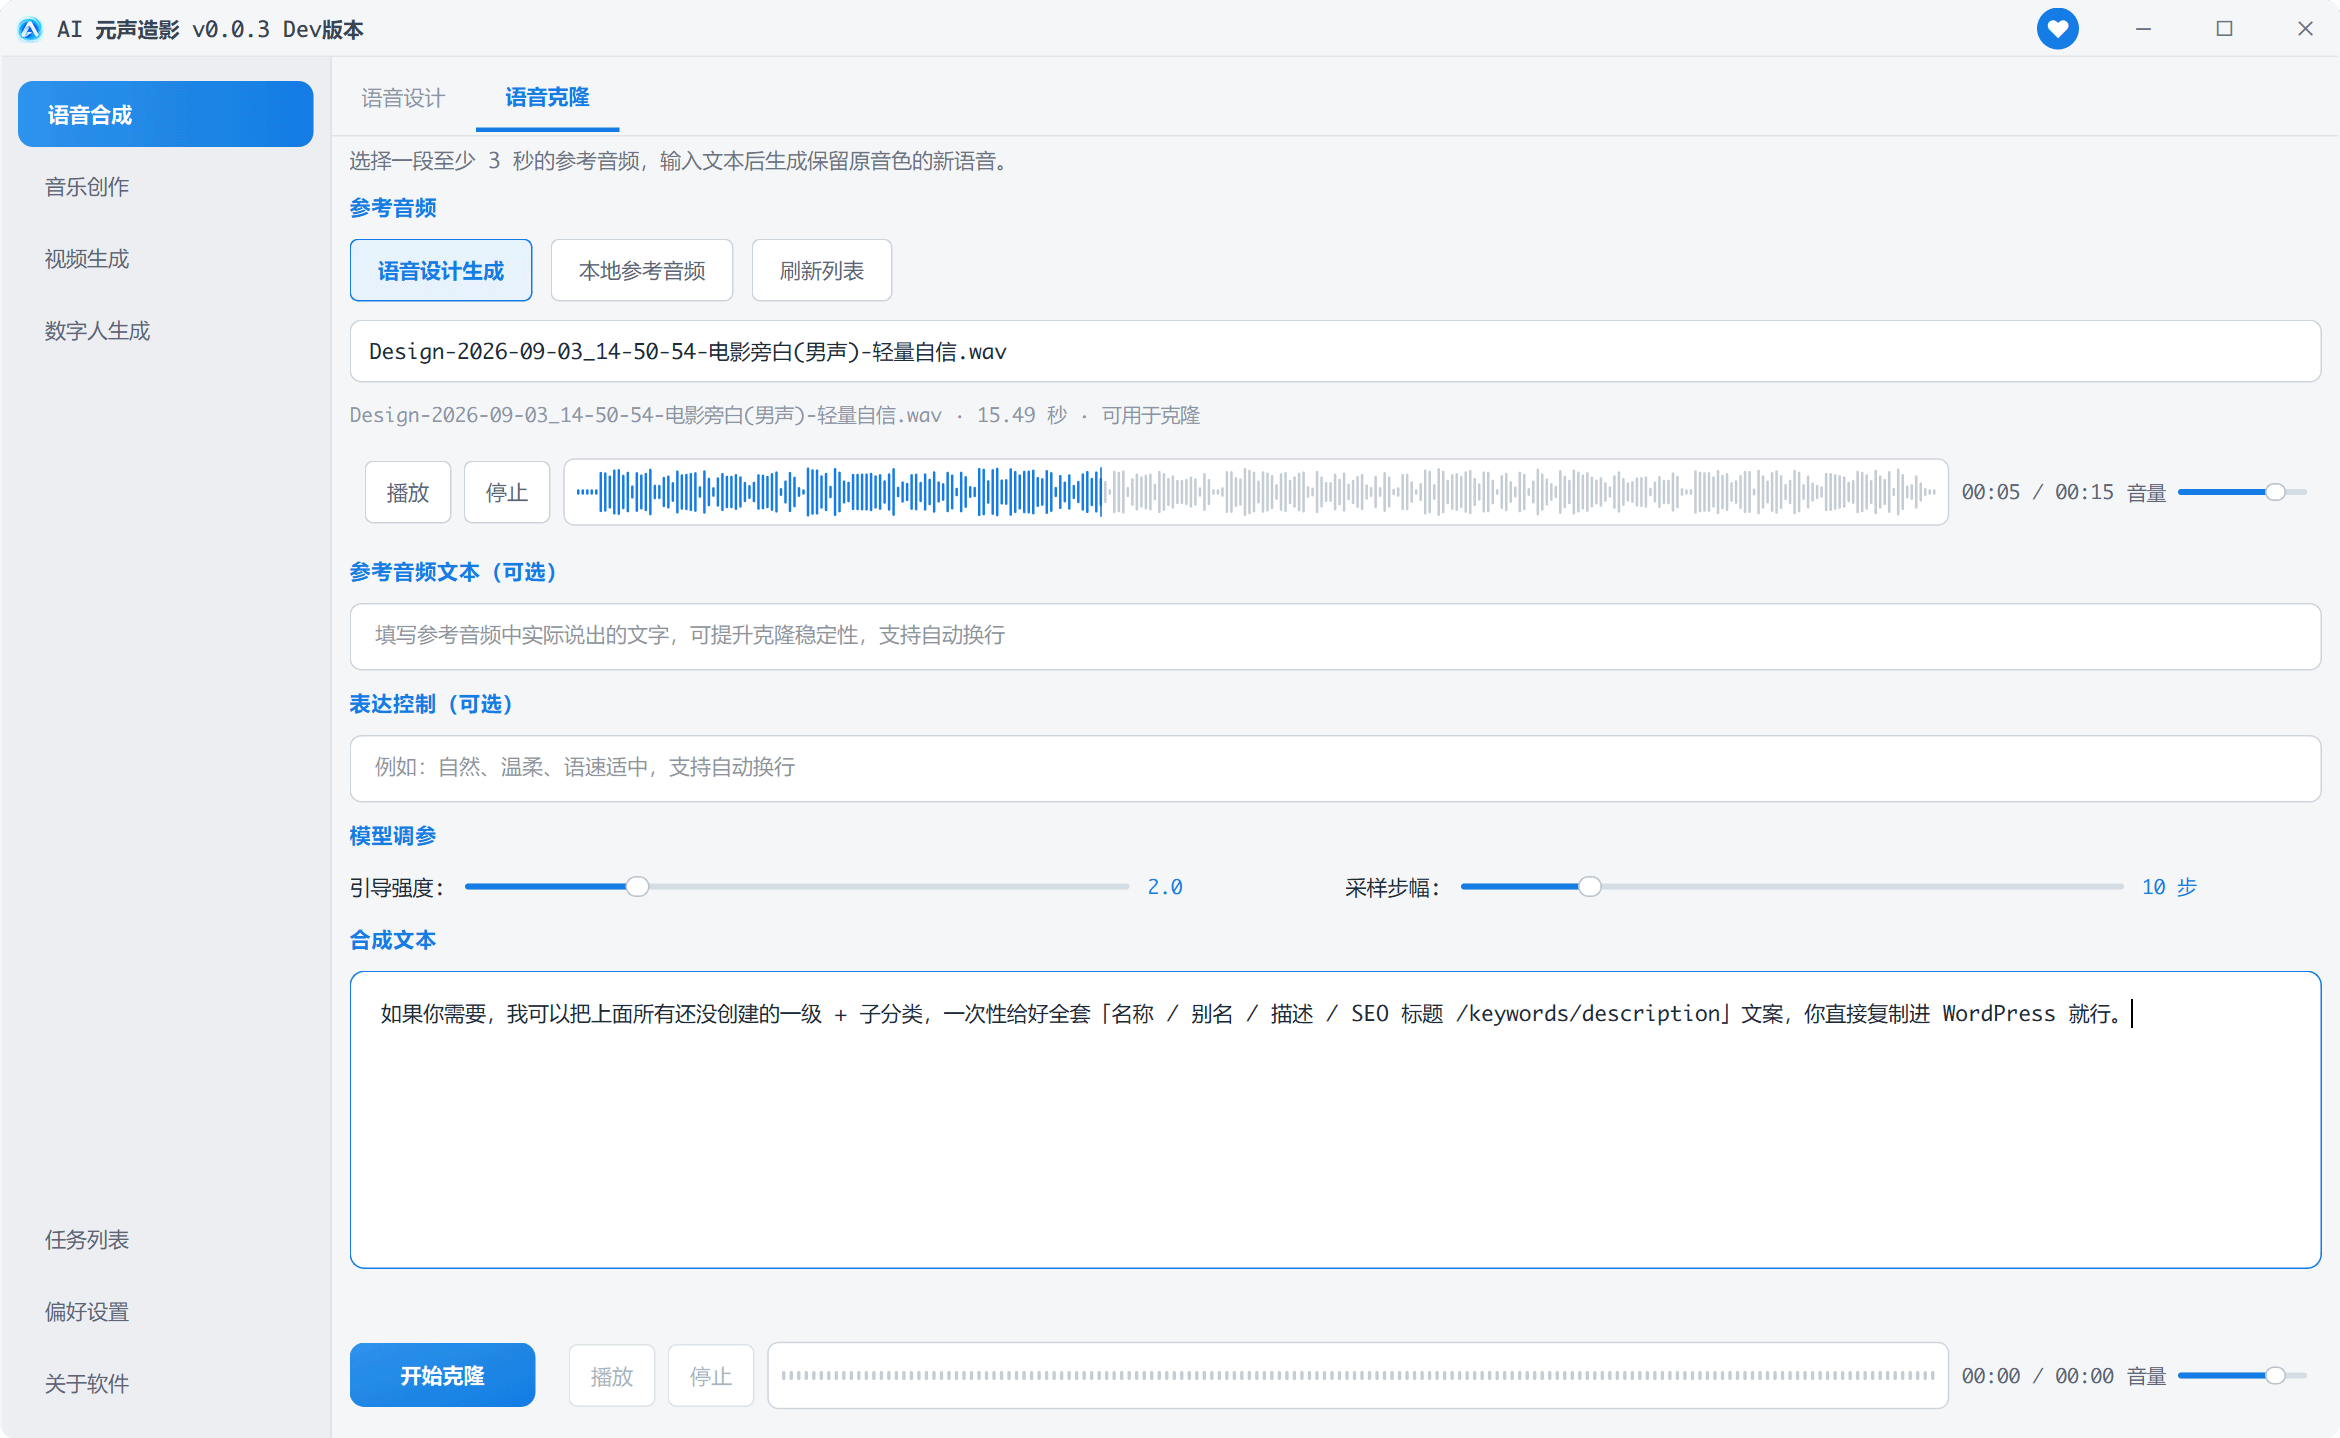Viewport: 2340px width, 1438px height.
Task: Click the 开始克隆 button
Action: [443, 1376]
